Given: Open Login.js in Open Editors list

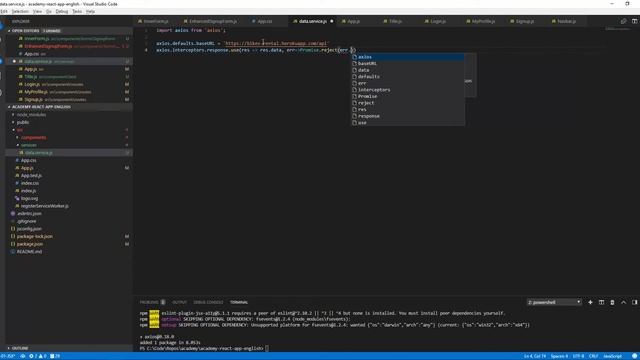Looking at the screenshot, I should tap(32, 84).
